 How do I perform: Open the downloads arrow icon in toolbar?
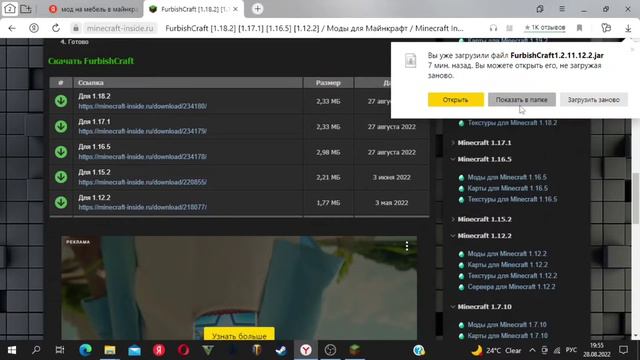click(x=628, y=28)
